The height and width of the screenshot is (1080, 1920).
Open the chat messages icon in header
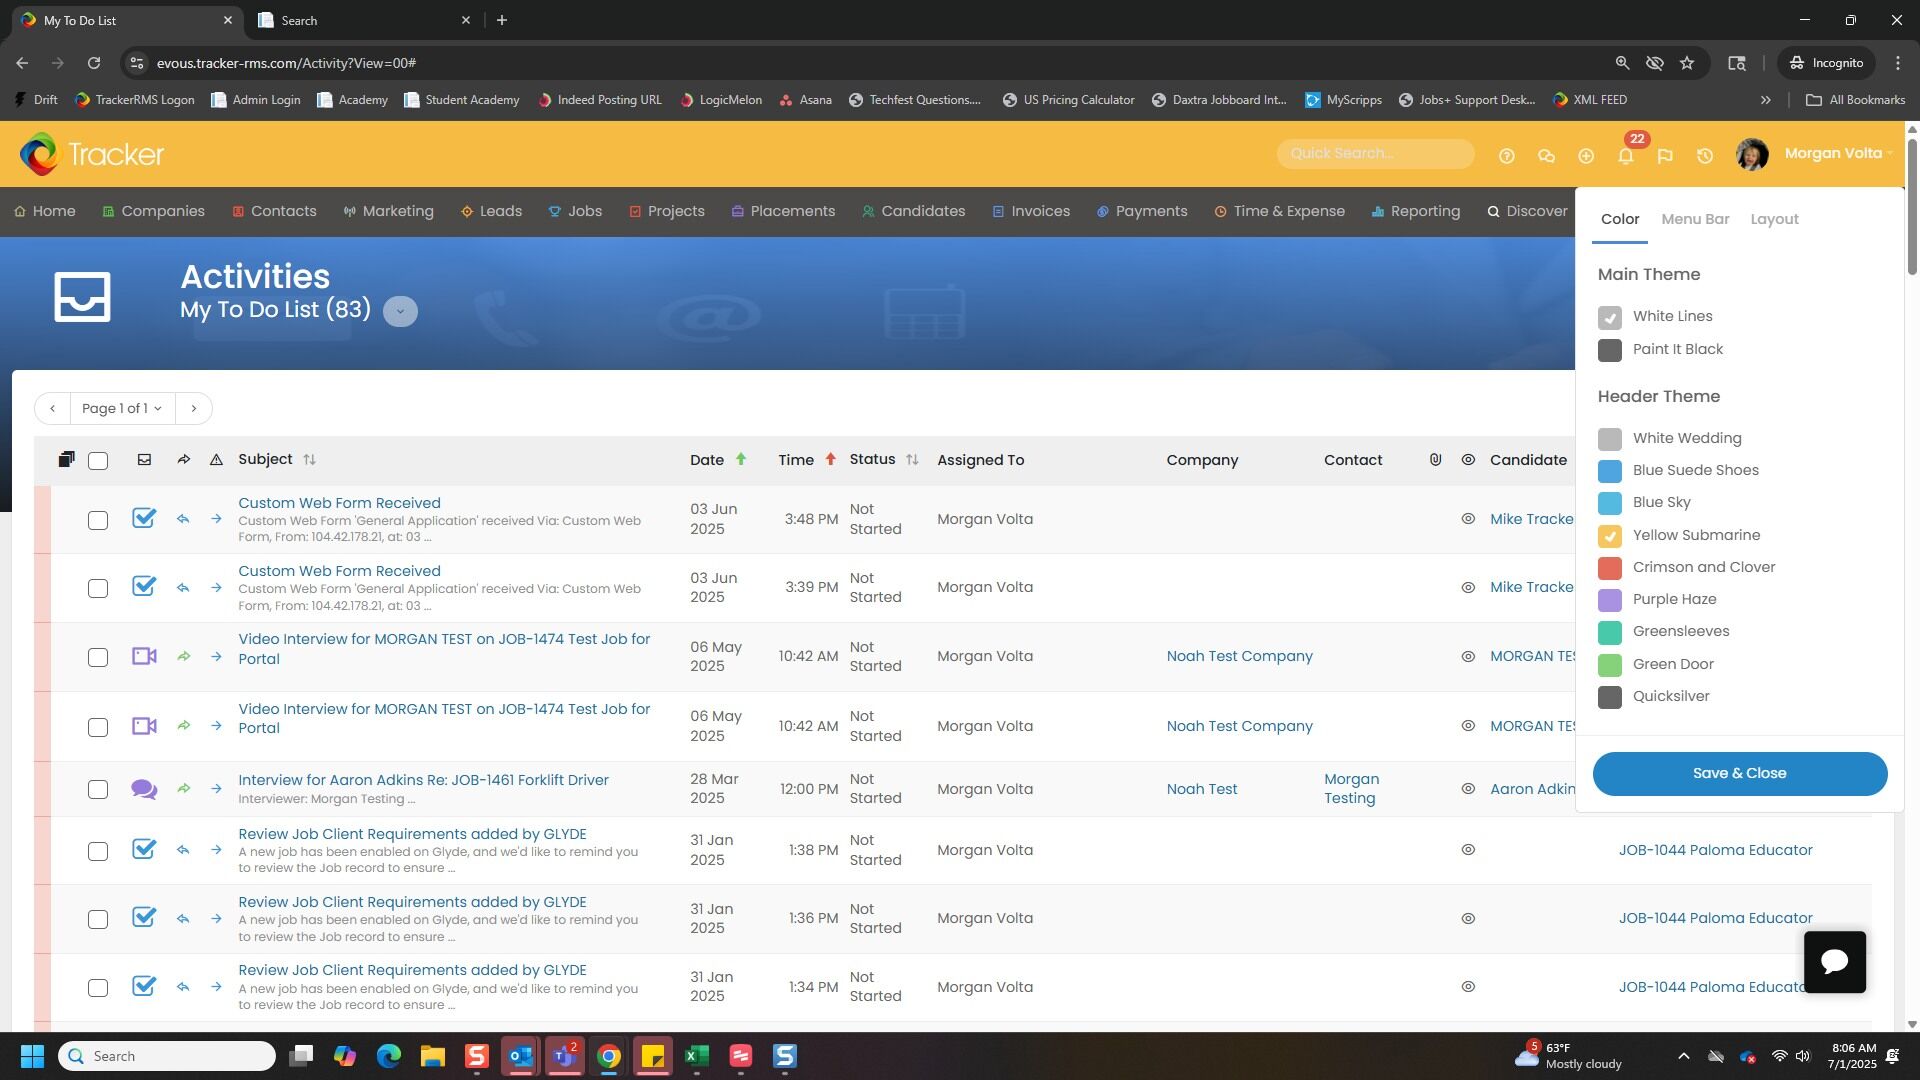pyautogui.click(x=1546, y=155)
